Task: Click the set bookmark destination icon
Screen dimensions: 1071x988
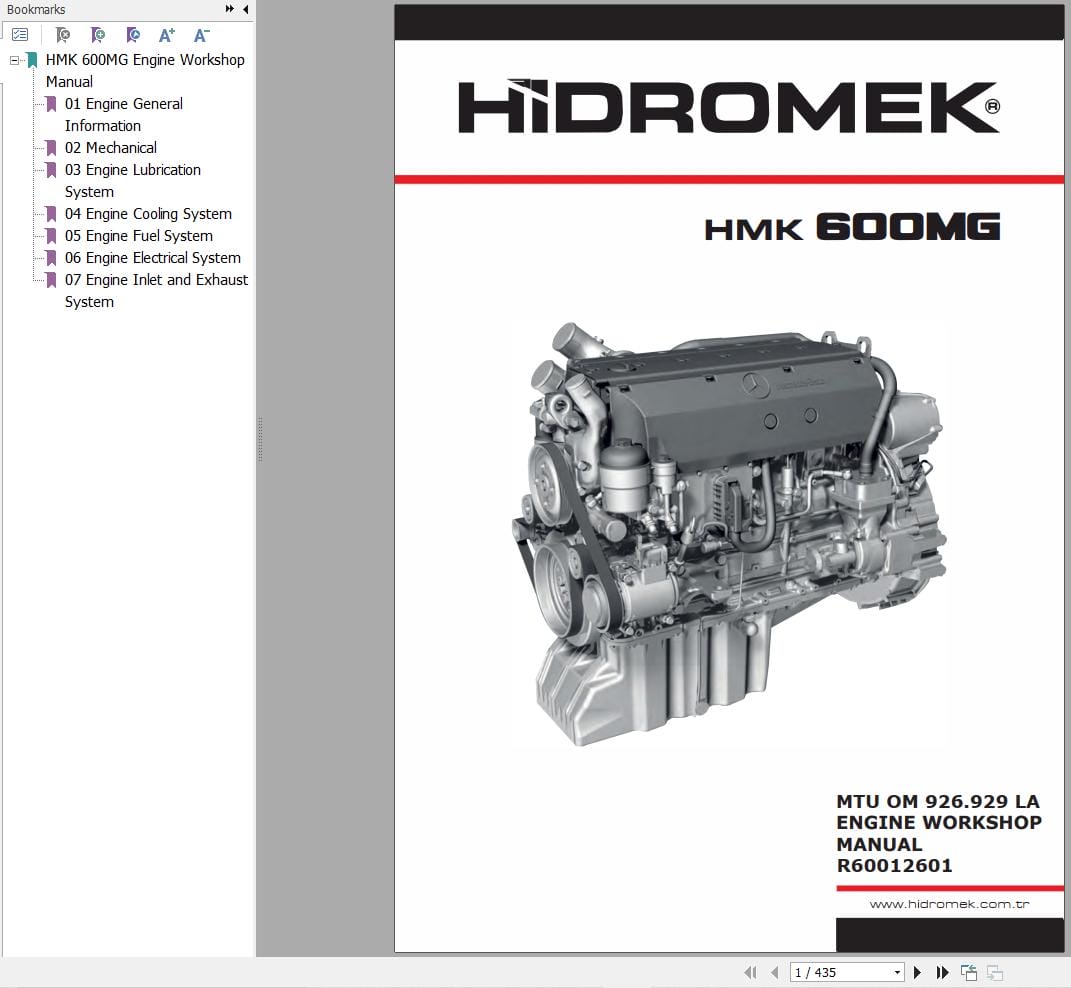Action: tap(133, 34)
